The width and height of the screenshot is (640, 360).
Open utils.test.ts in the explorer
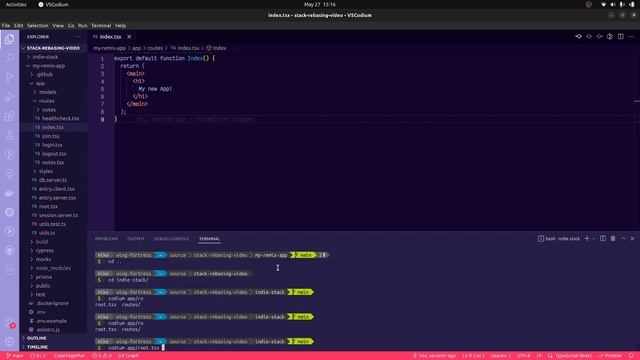[52, 224]
